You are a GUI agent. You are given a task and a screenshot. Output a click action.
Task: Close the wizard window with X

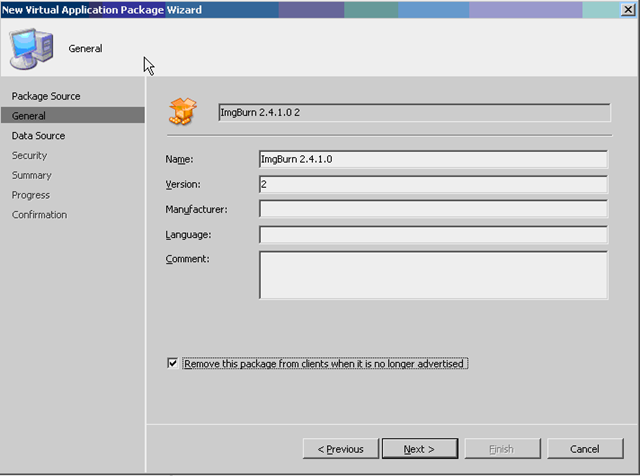628,9
